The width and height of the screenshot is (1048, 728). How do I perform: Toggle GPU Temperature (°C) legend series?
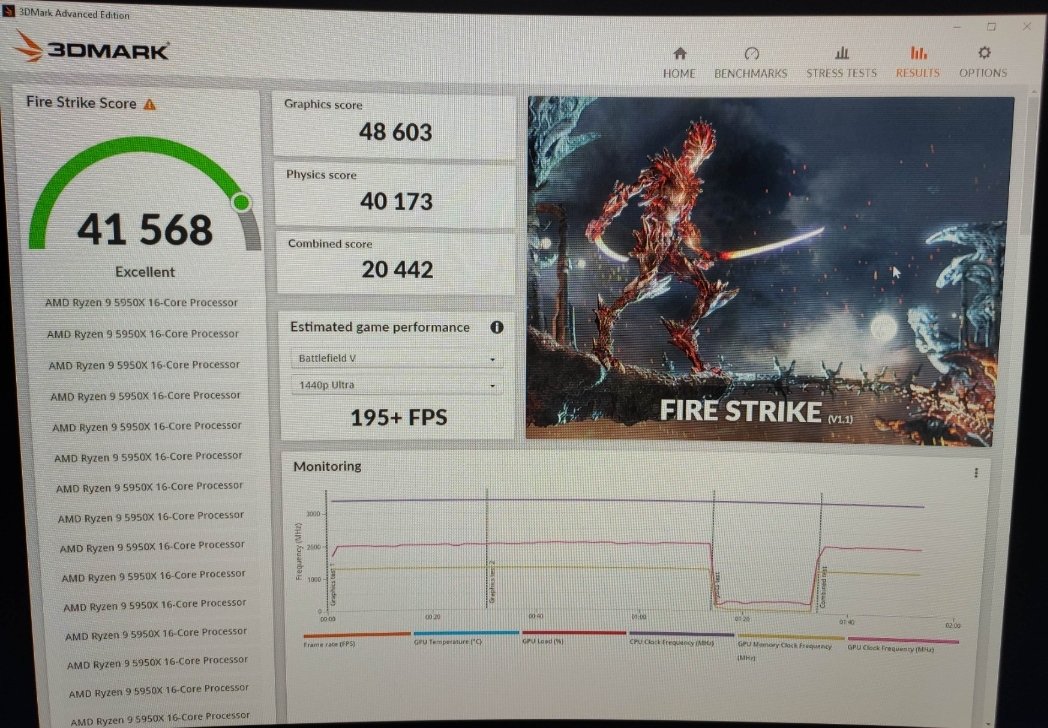466,637
